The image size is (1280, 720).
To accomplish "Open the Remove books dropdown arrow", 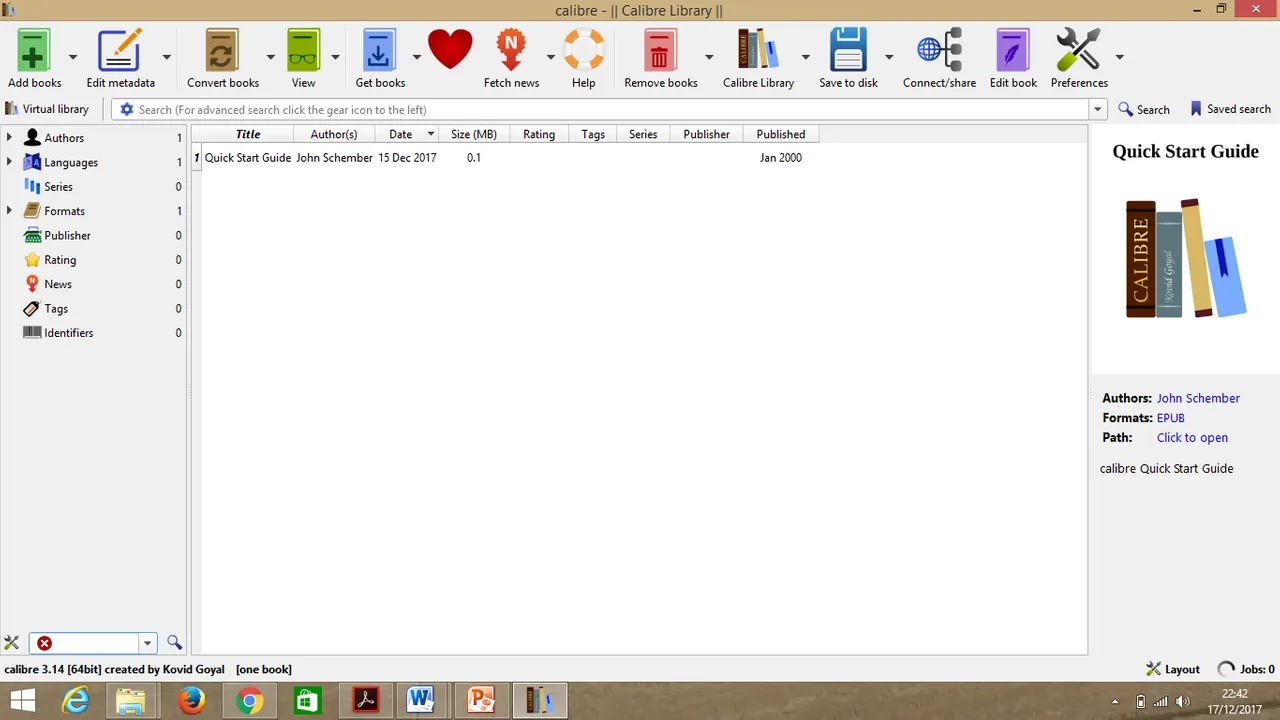I will pos(708,57).
